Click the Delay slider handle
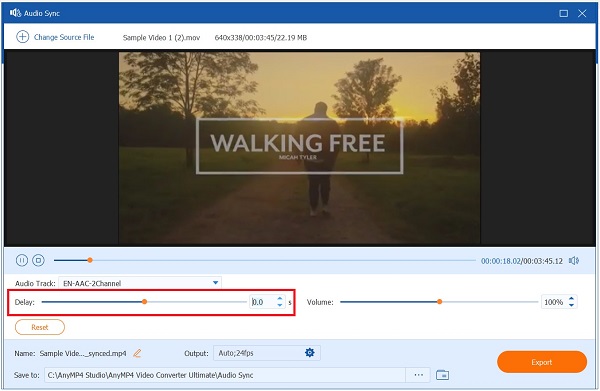The image size is (600, 391). point(145,302)
